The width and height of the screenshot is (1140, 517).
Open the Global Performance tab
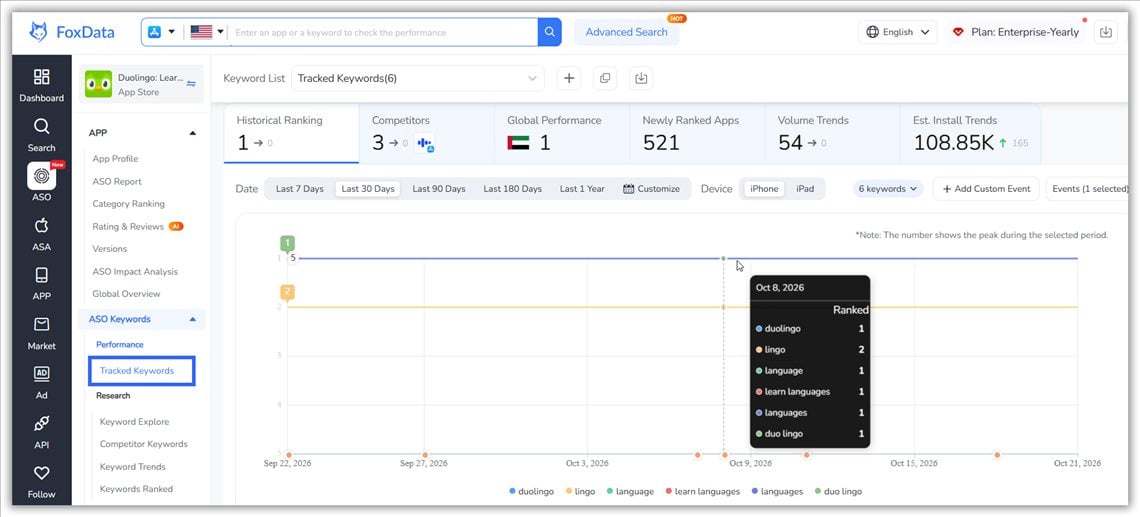562,134
